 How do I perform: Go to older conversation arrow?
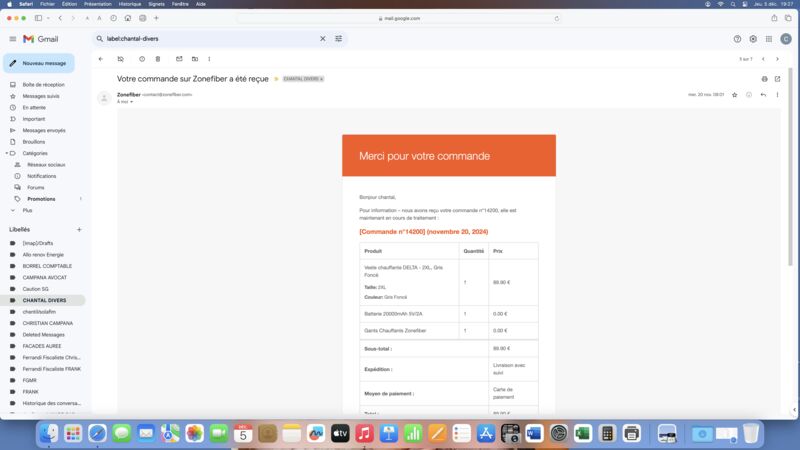(x=777, y=59)
